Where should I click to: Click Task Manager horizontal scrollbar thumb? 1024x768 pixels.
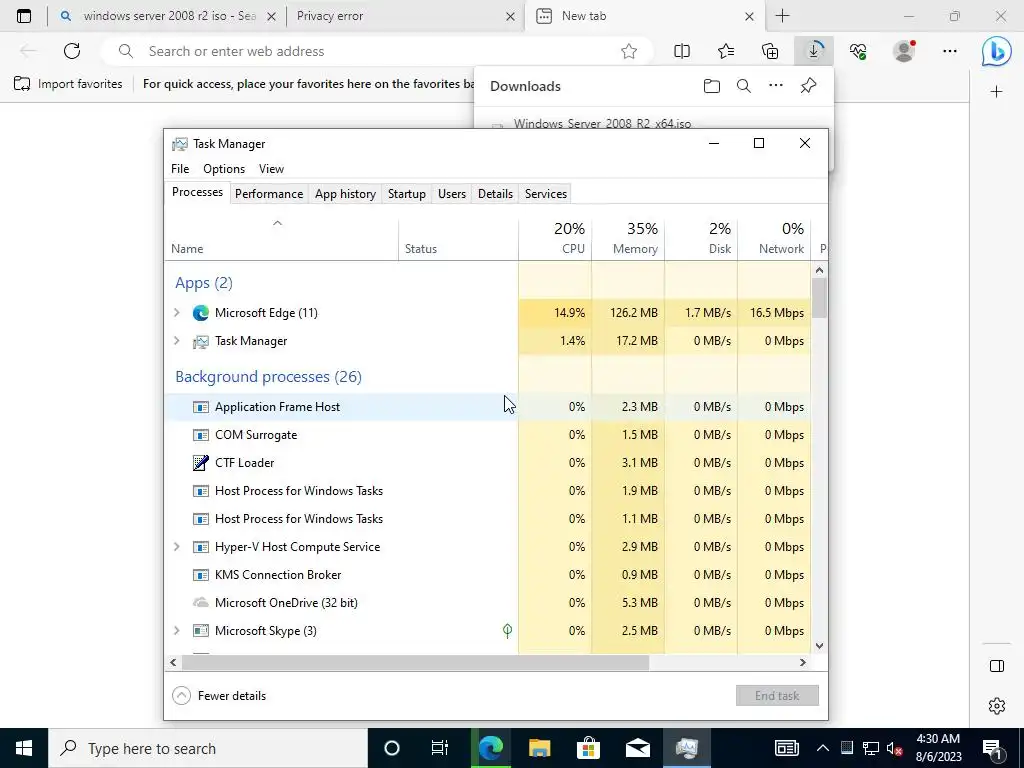pos(415,662)
